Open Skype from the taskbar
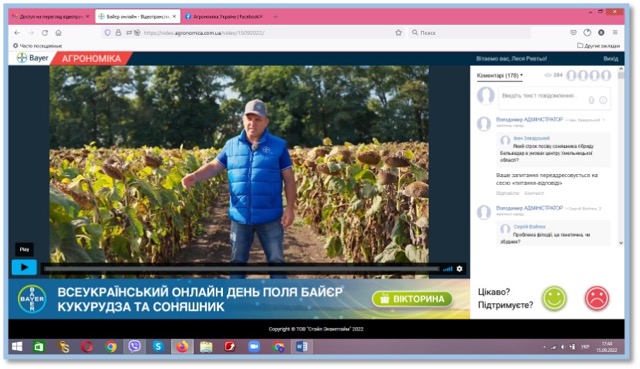The image size is (640, 369). [x=158, y=347]
